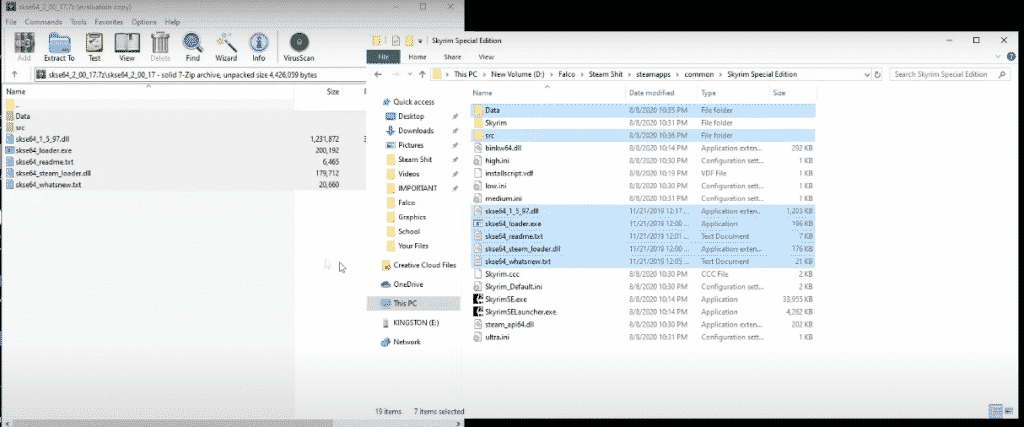
Task: Open Explorer Help question mark icon
Action: click(1010, 57)
